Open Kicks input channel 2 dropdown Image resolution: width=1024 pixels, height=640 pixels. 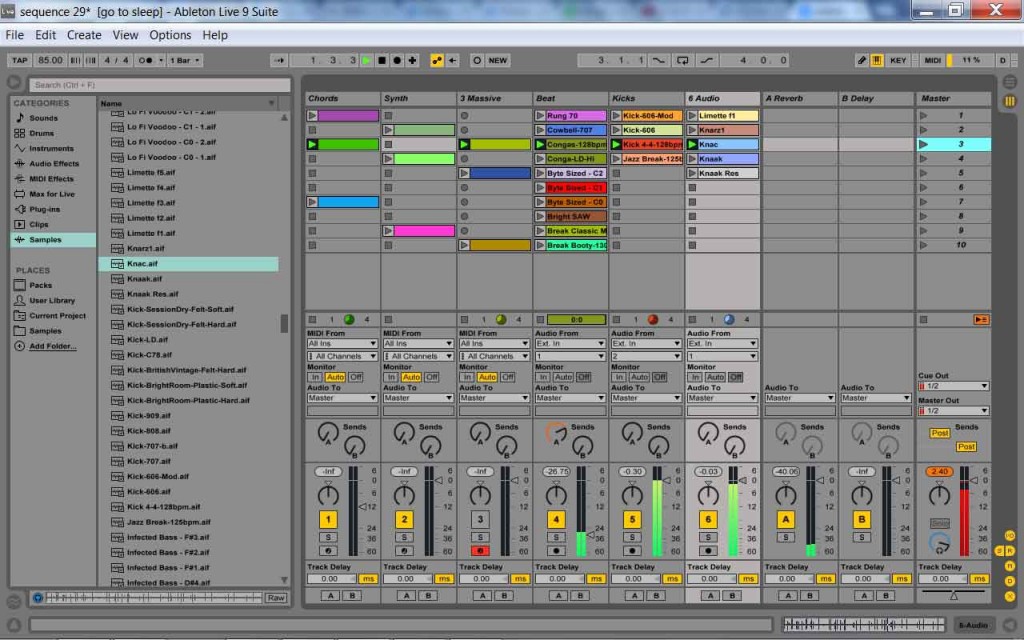(x=646, y=357)
